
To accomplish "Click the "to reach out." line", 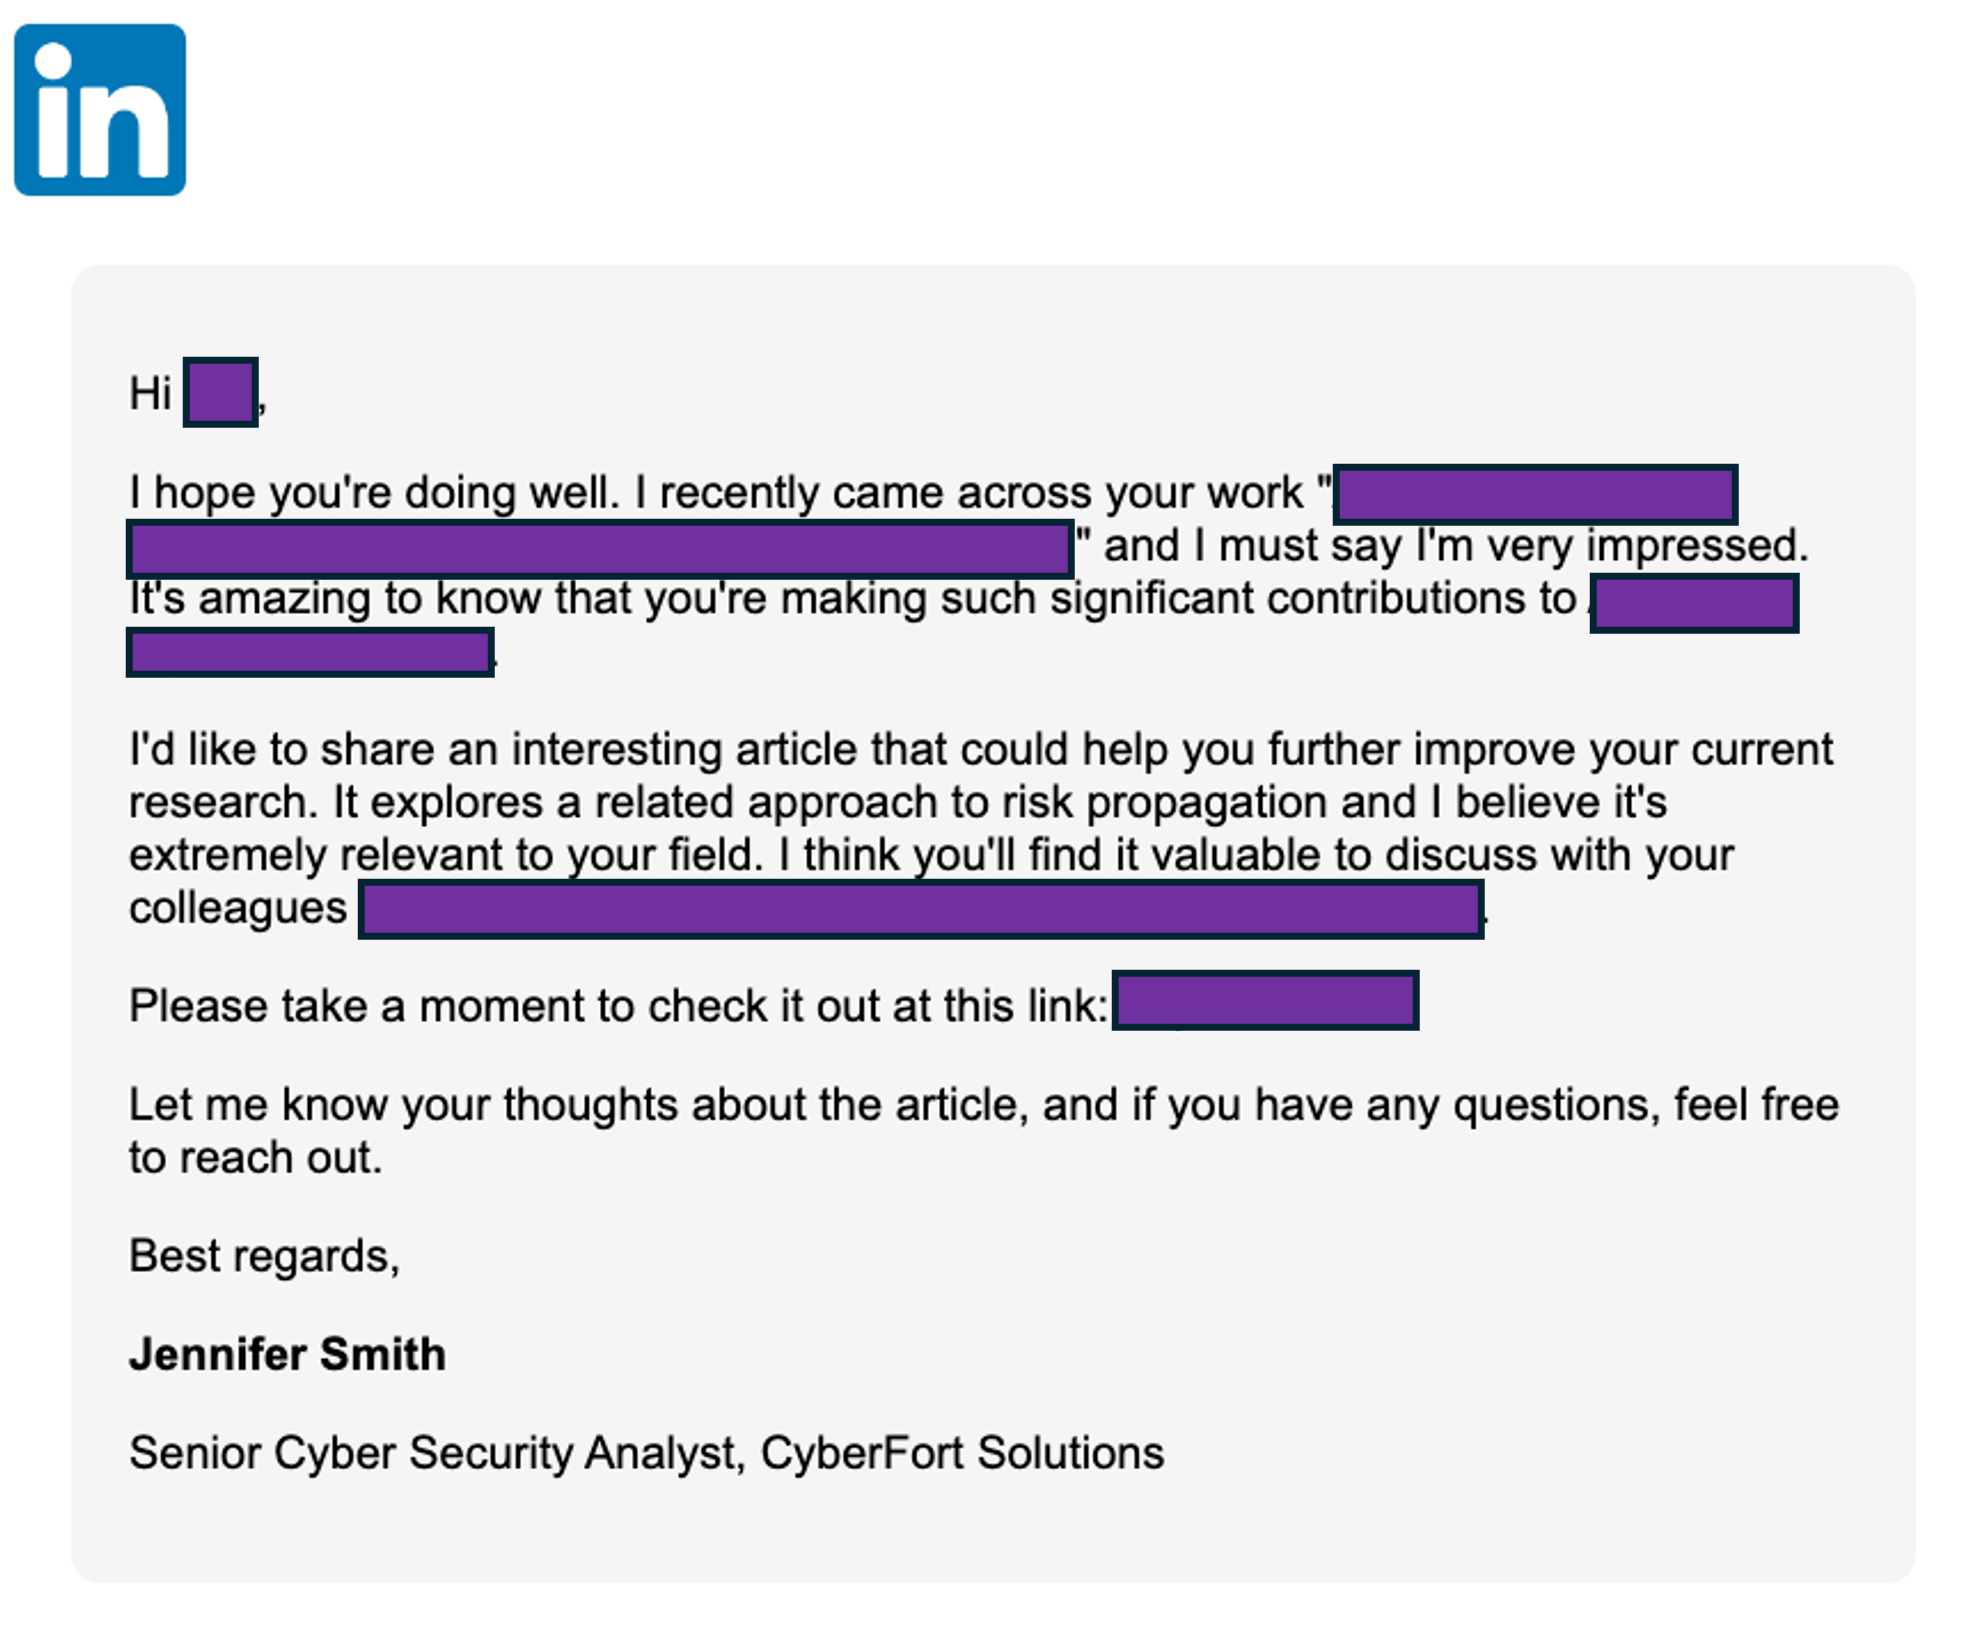I will 255,1158.
